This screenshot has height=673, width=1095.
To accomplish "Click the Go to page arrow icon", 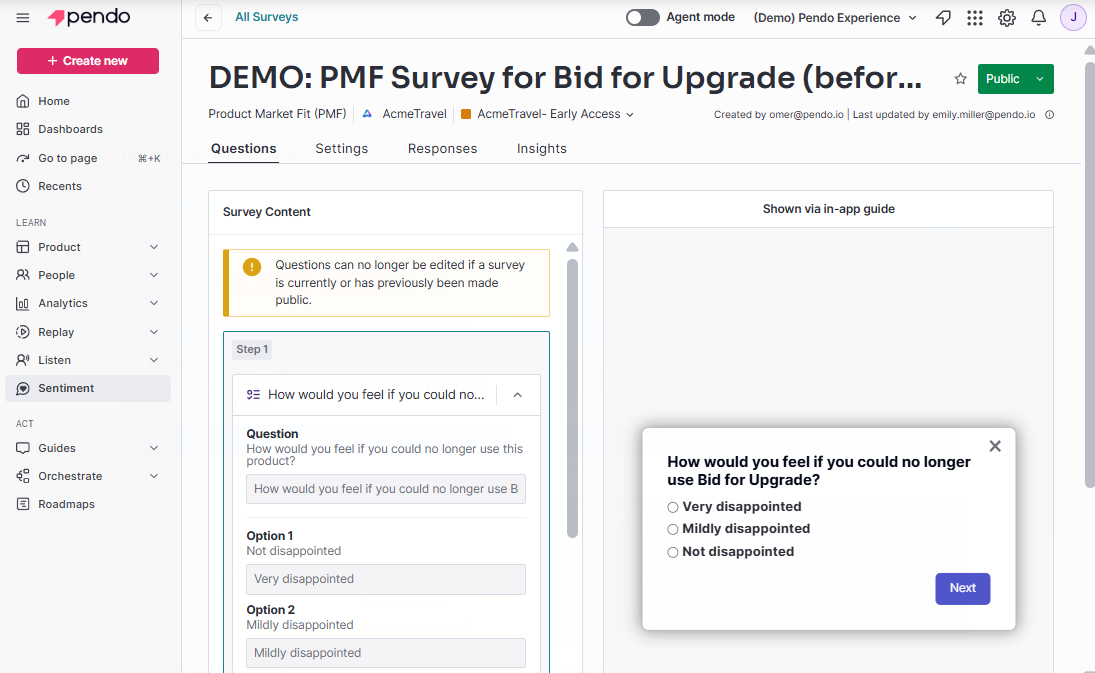I will (x=23, y=158).
